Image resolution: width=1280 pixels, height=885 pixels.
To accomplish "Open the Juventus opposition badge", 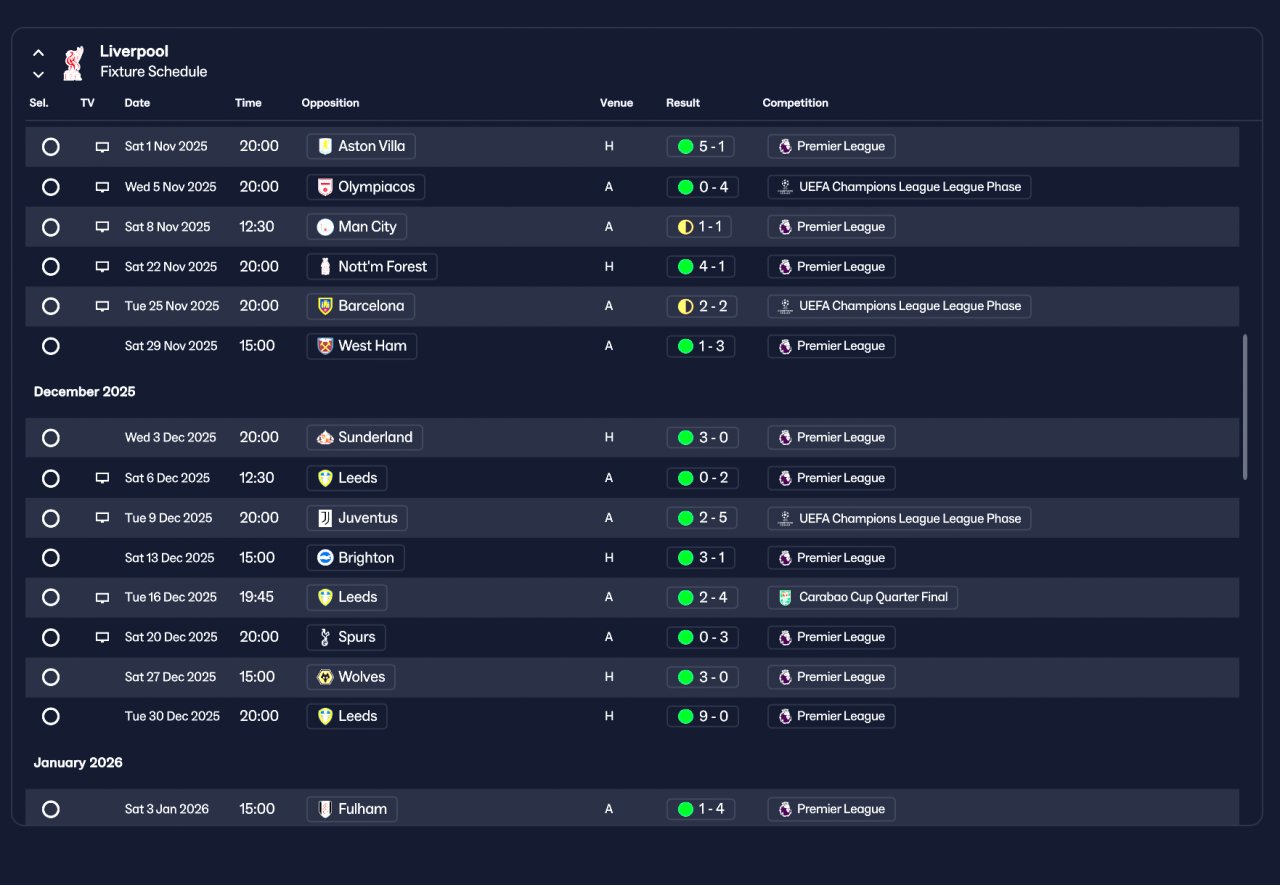I will click(357, 518).
